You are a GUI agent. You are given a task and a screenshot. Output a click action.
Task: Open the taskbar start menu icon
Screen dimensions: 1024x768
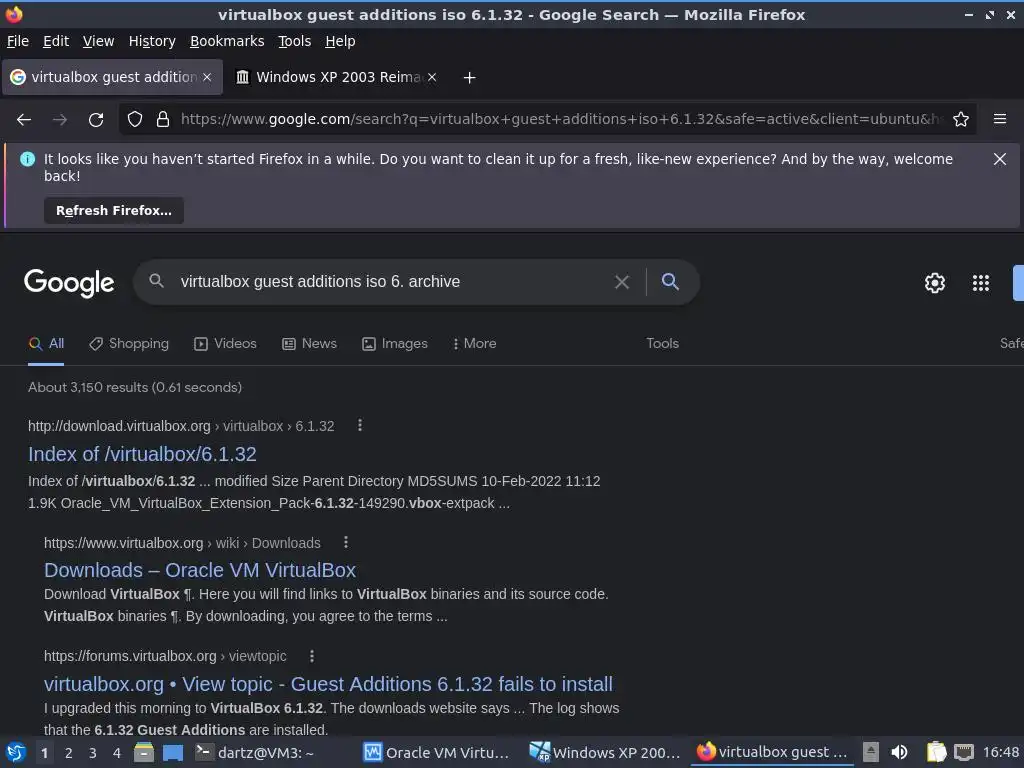pyautogui.click(x=16, y=752)
